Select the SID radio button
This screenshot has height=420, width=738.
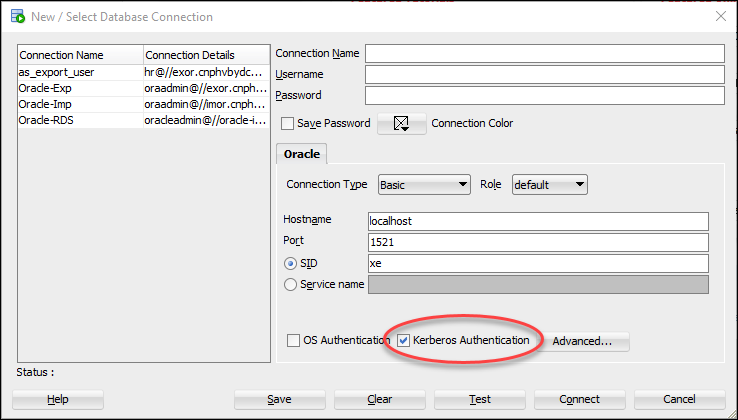(x=291, y=264)
